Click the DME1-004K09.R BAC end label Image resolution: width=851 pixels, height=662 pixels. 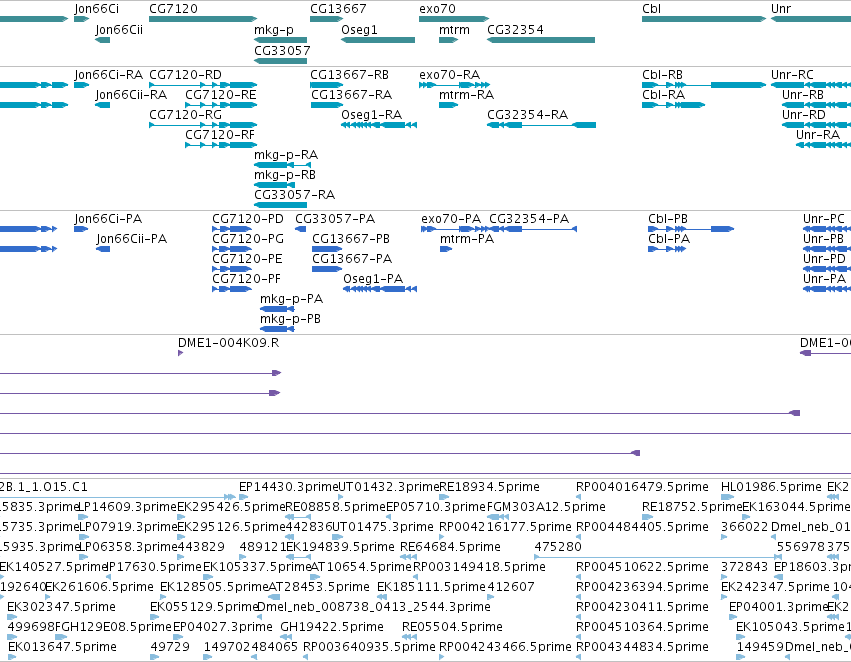click(228, 343)
